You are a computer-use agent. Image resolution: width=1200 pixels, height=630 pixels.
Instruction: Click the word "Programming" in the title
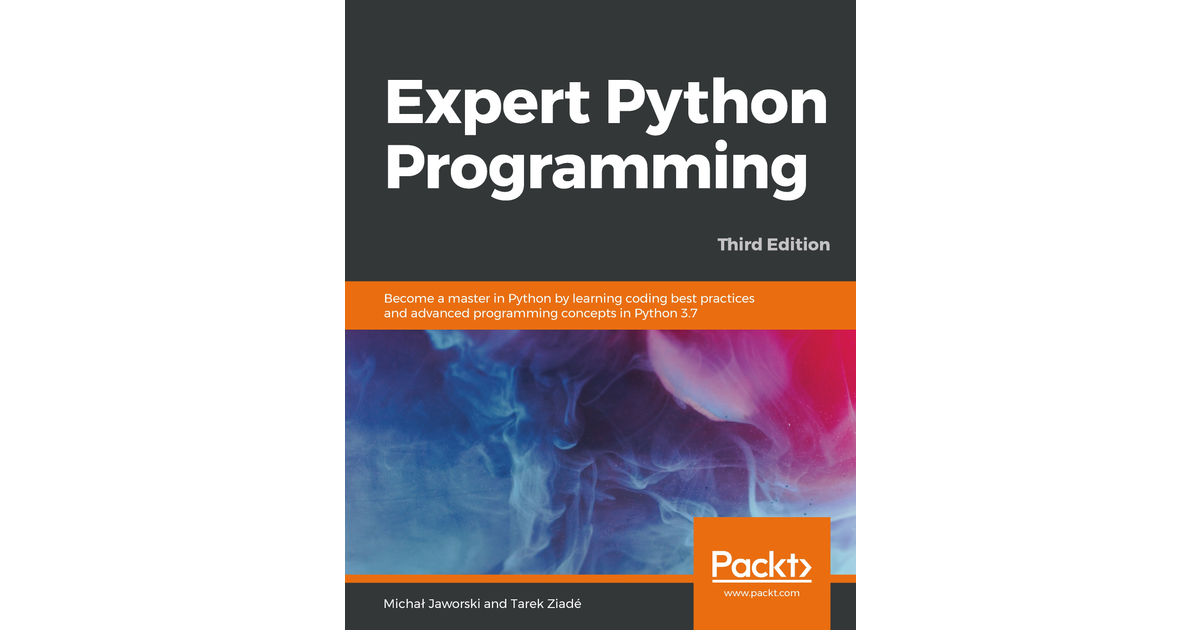click(x=596, y=170)
